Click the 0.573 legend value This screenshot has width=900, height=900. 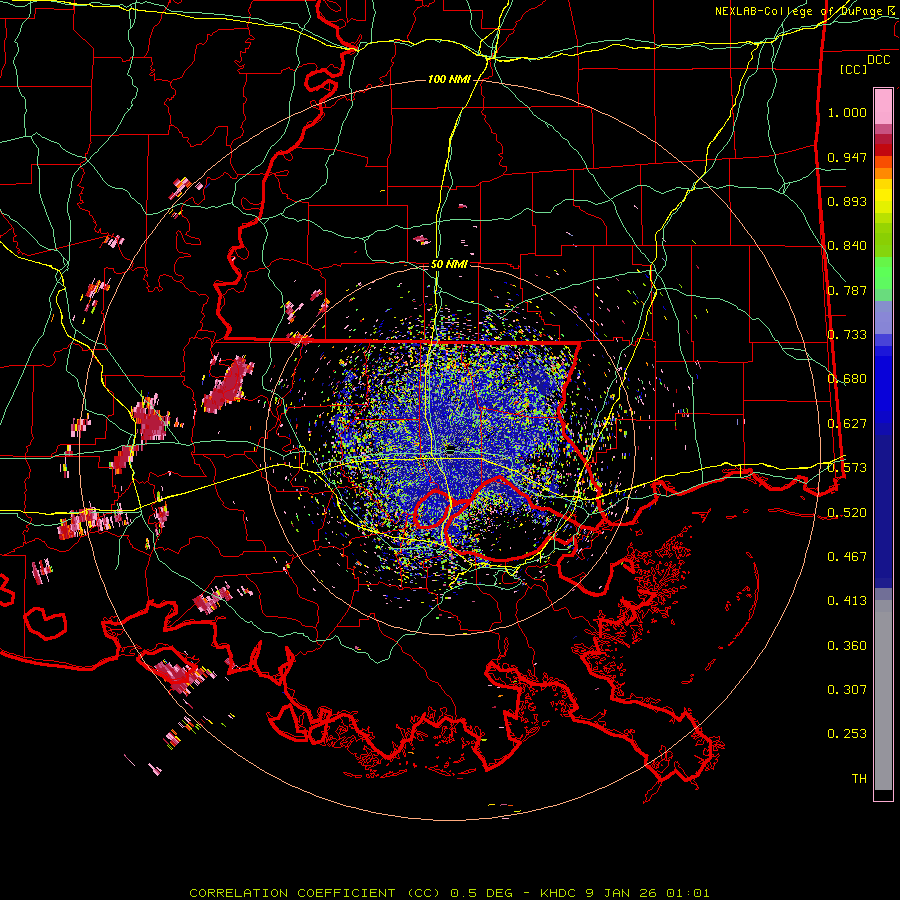[x=847, y=468]
